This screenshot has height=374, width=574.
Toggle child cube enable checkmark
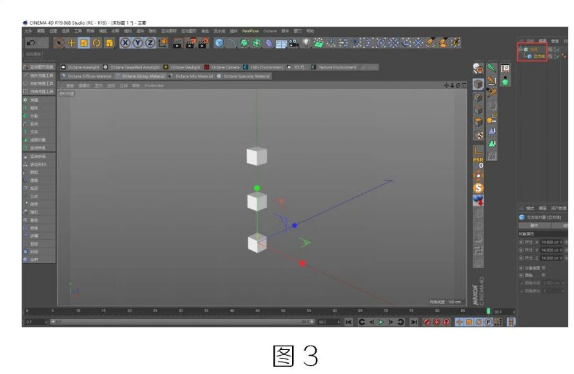[558, 56]
